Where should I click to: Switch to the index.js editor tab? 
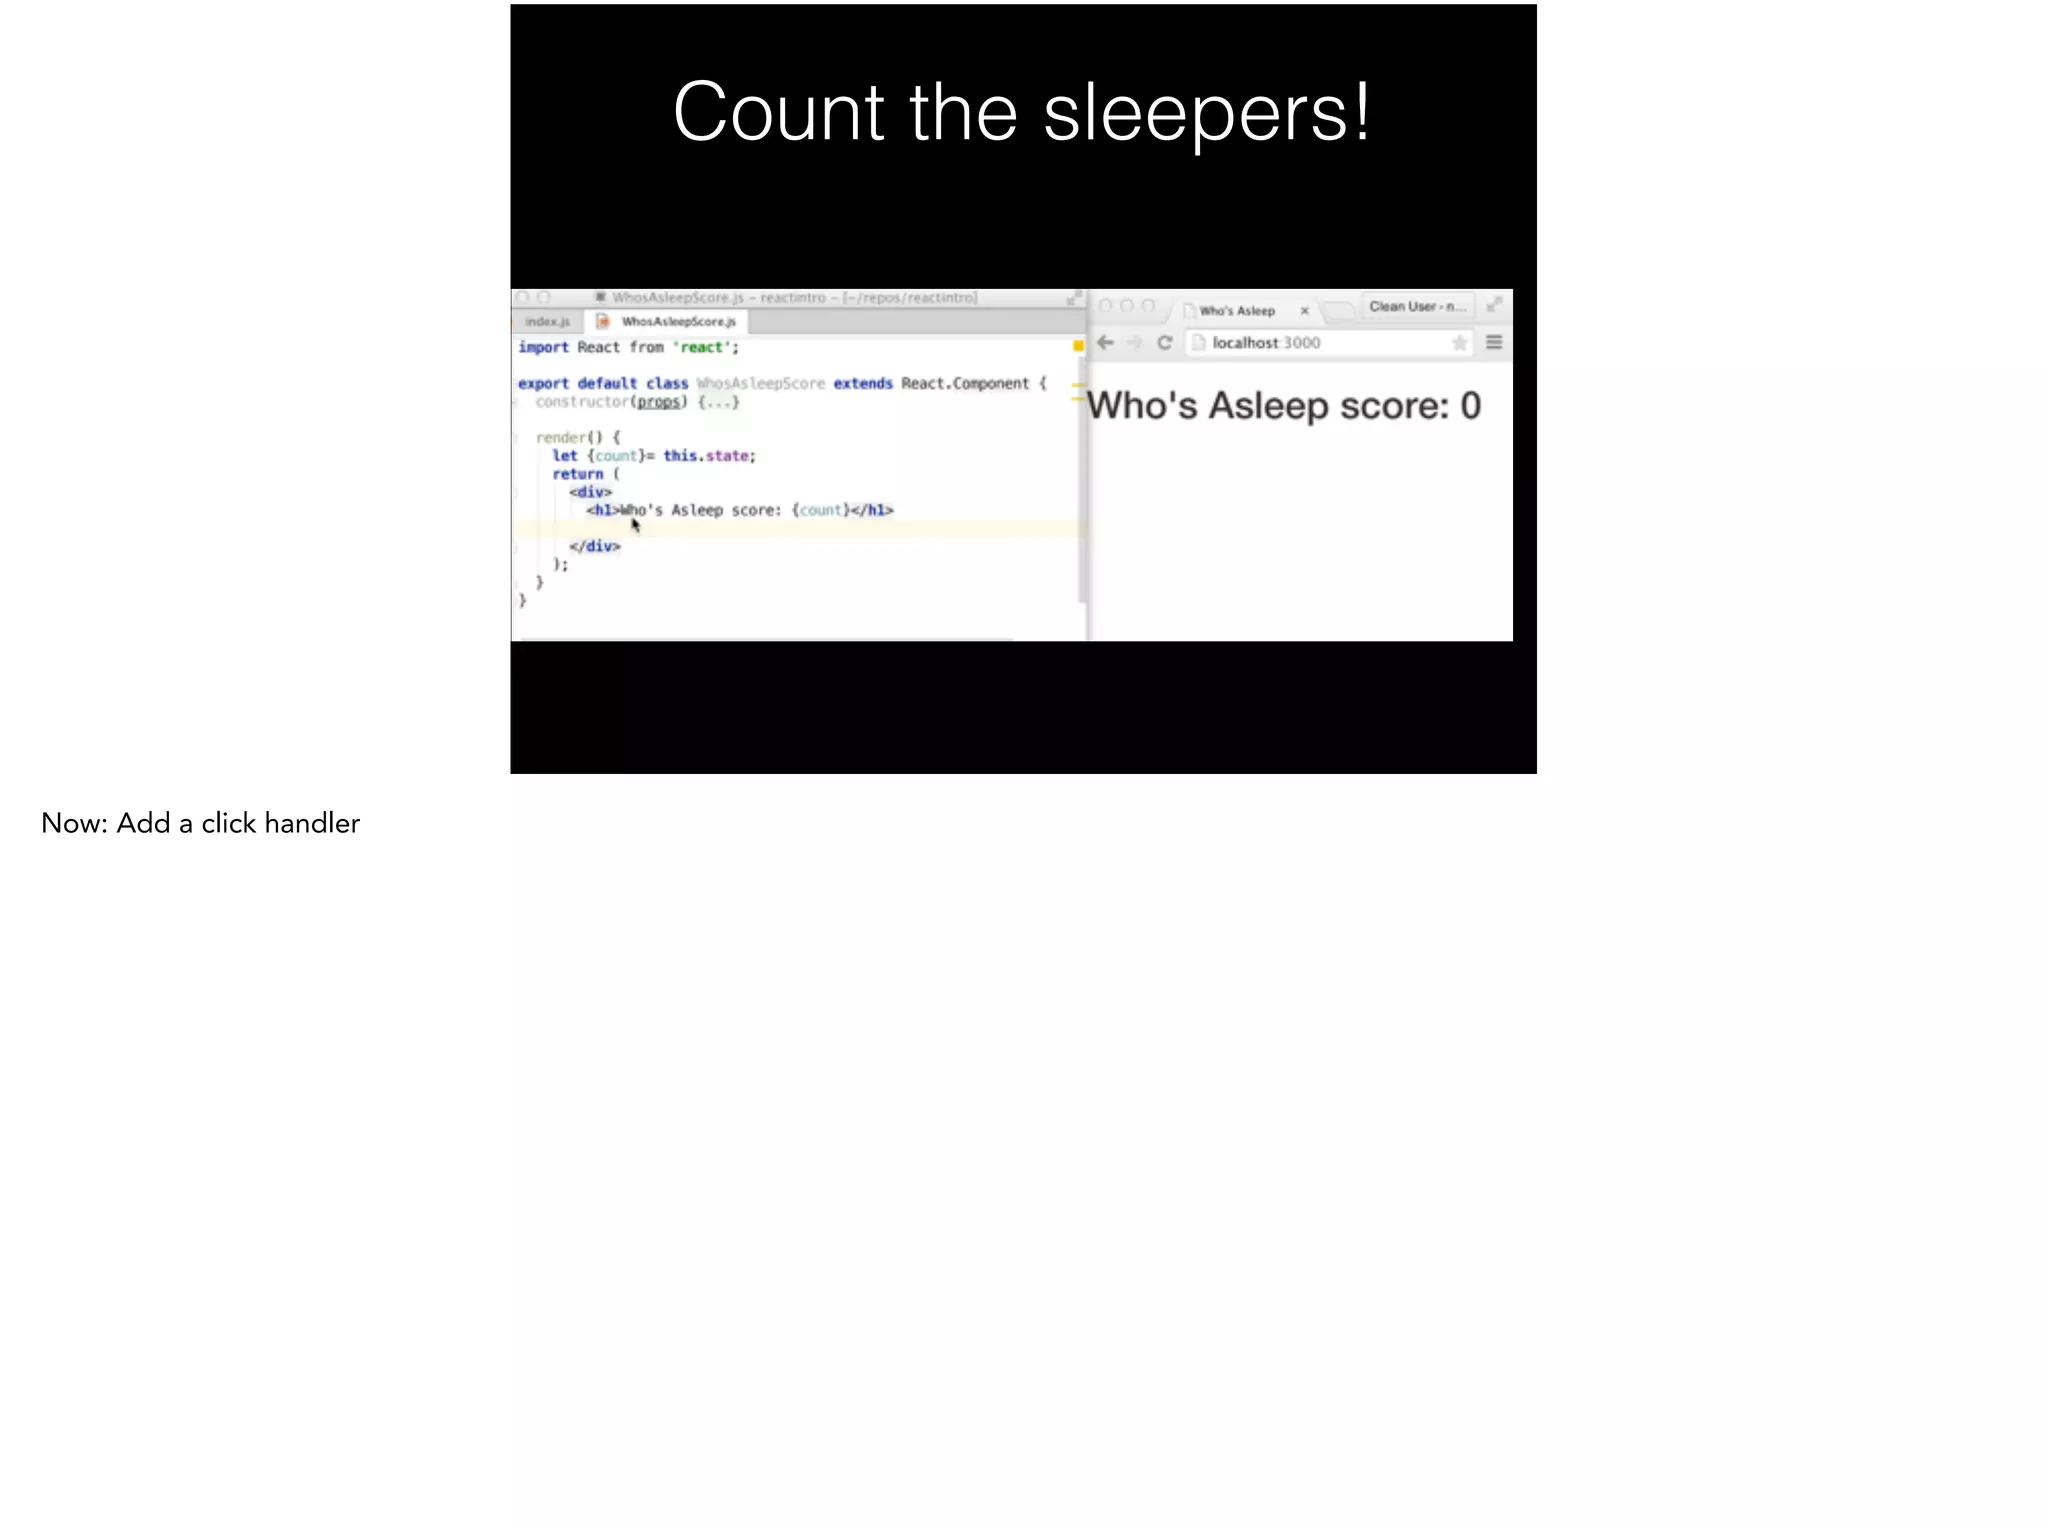tap(547, 322)
